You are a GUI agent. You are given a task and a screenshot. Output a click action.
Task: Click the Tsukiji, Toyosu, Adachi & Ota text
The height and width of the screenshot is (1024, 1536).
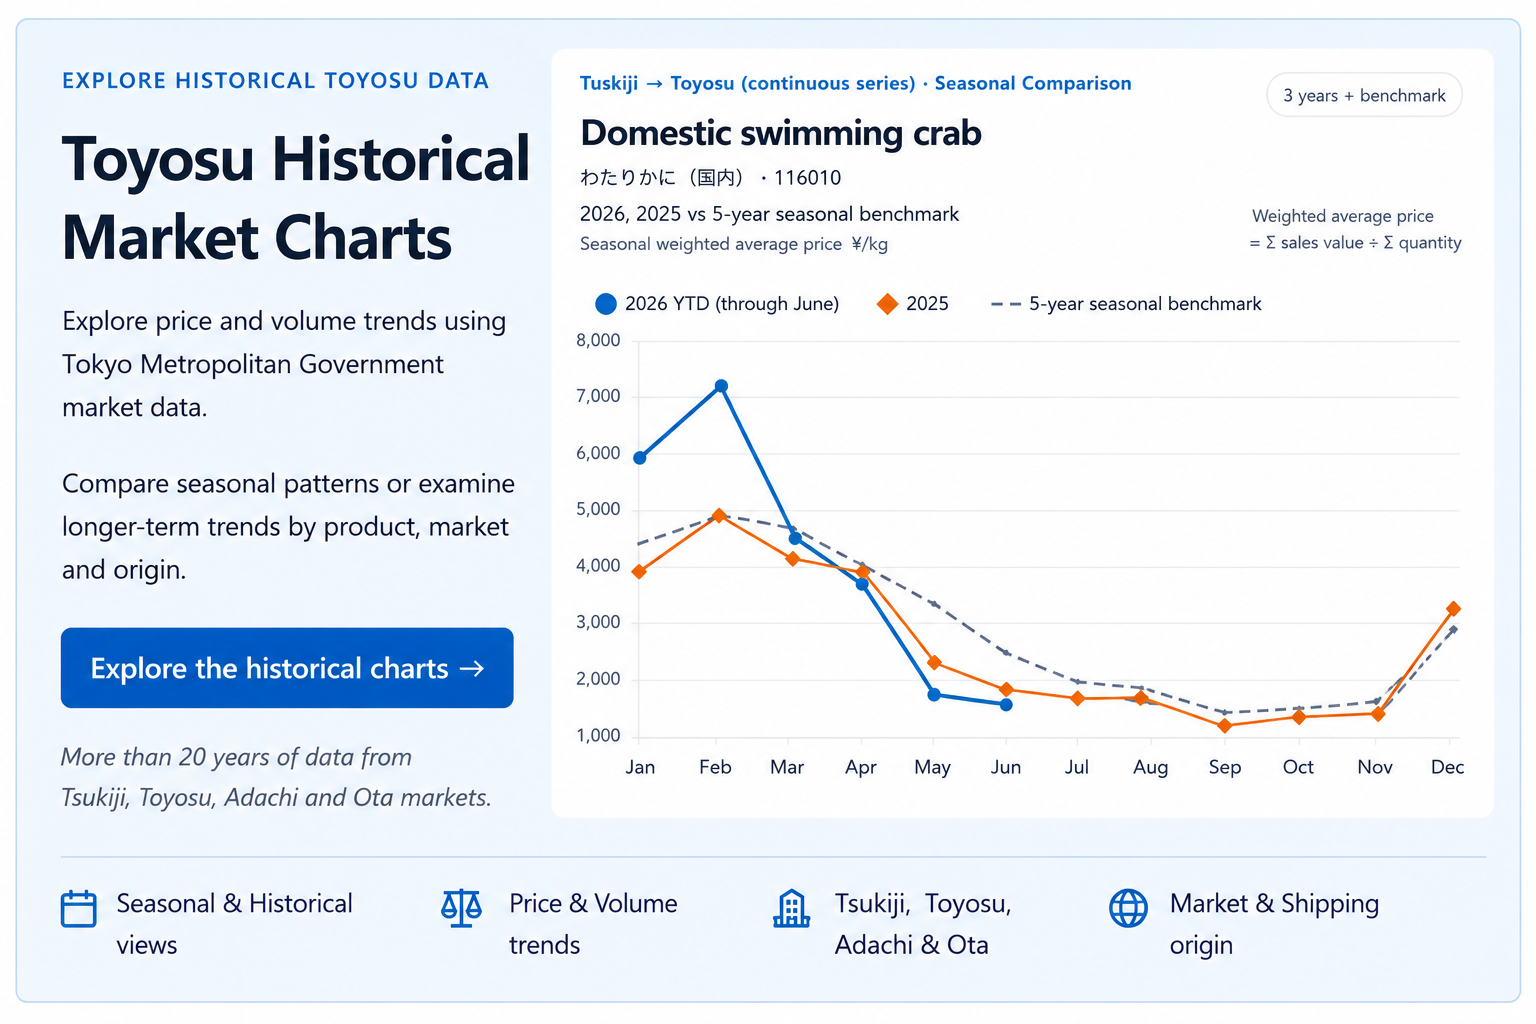point(923,924)
